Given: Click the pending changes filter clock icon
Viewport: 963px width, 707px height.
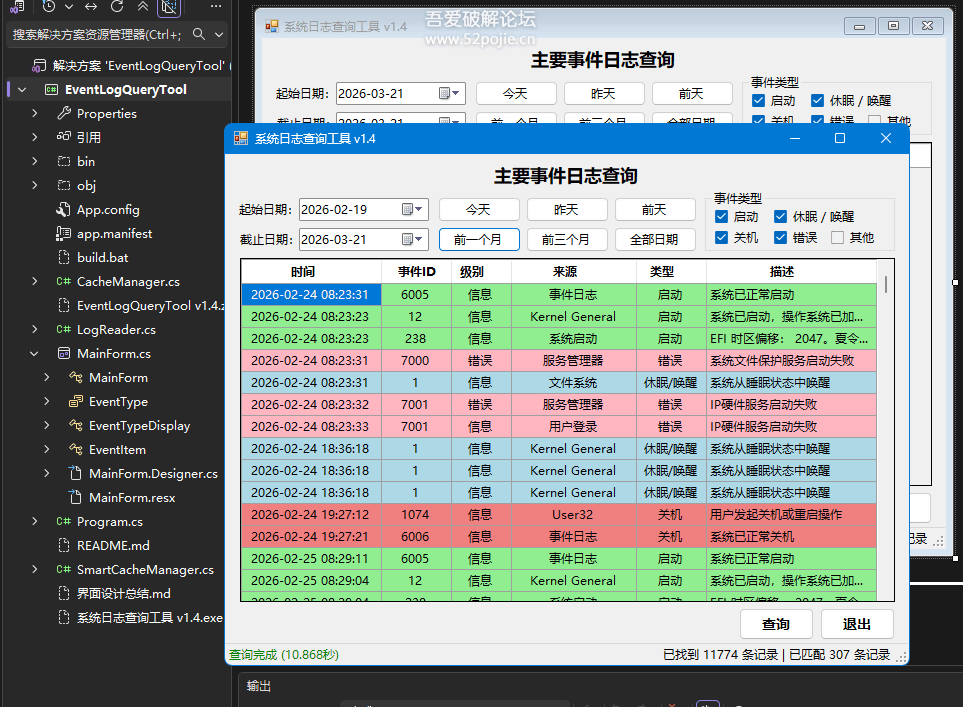Looking at the screenshot, I should [x=48, y=7].
